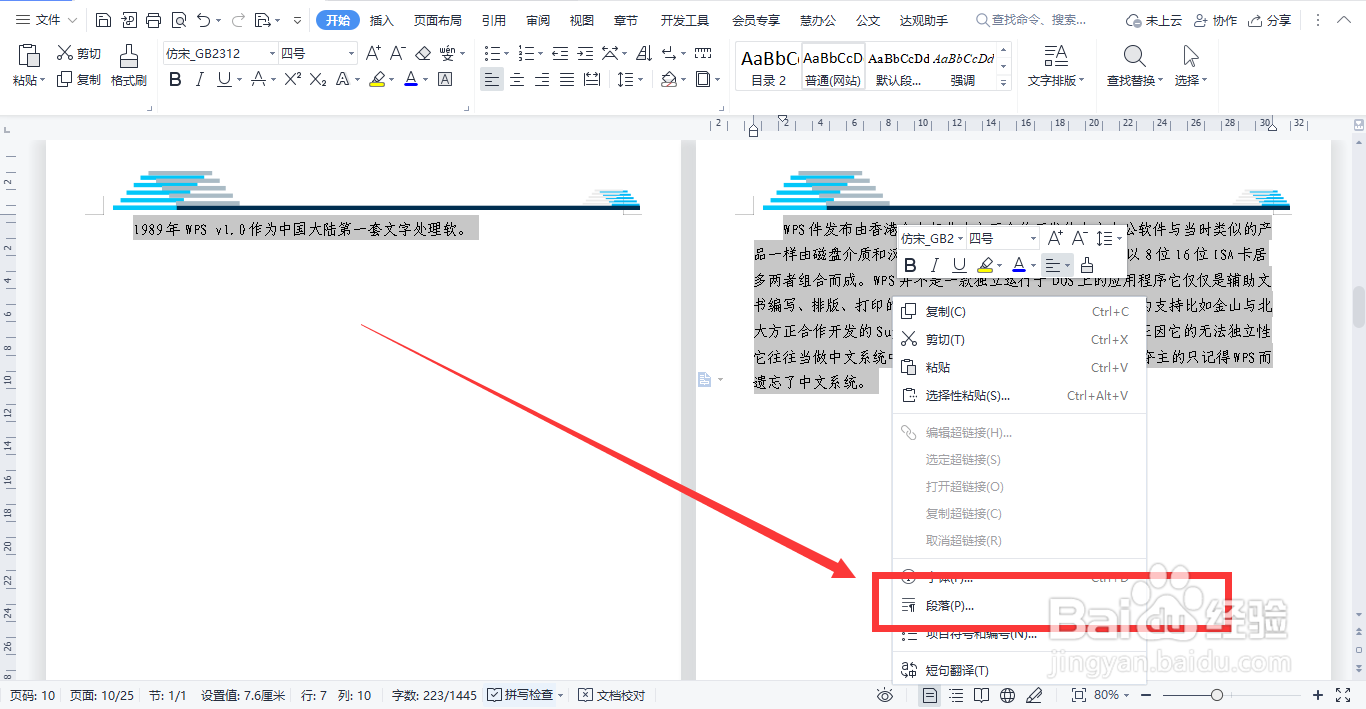1366x709 pixels.
Task: Open the Page Layout (页面布局) tab
Action: coord(438,20)
